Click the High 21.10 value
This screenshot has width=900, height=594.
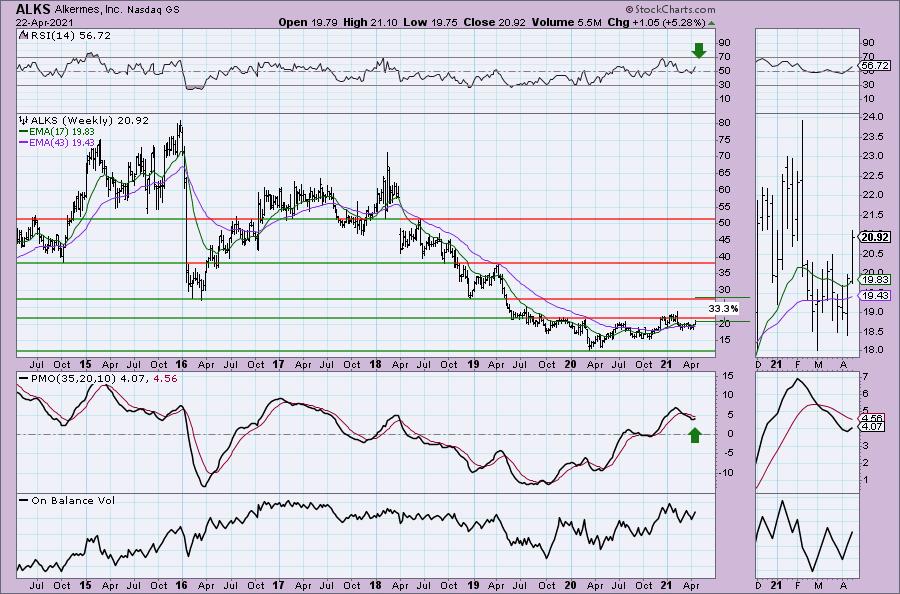370,22
